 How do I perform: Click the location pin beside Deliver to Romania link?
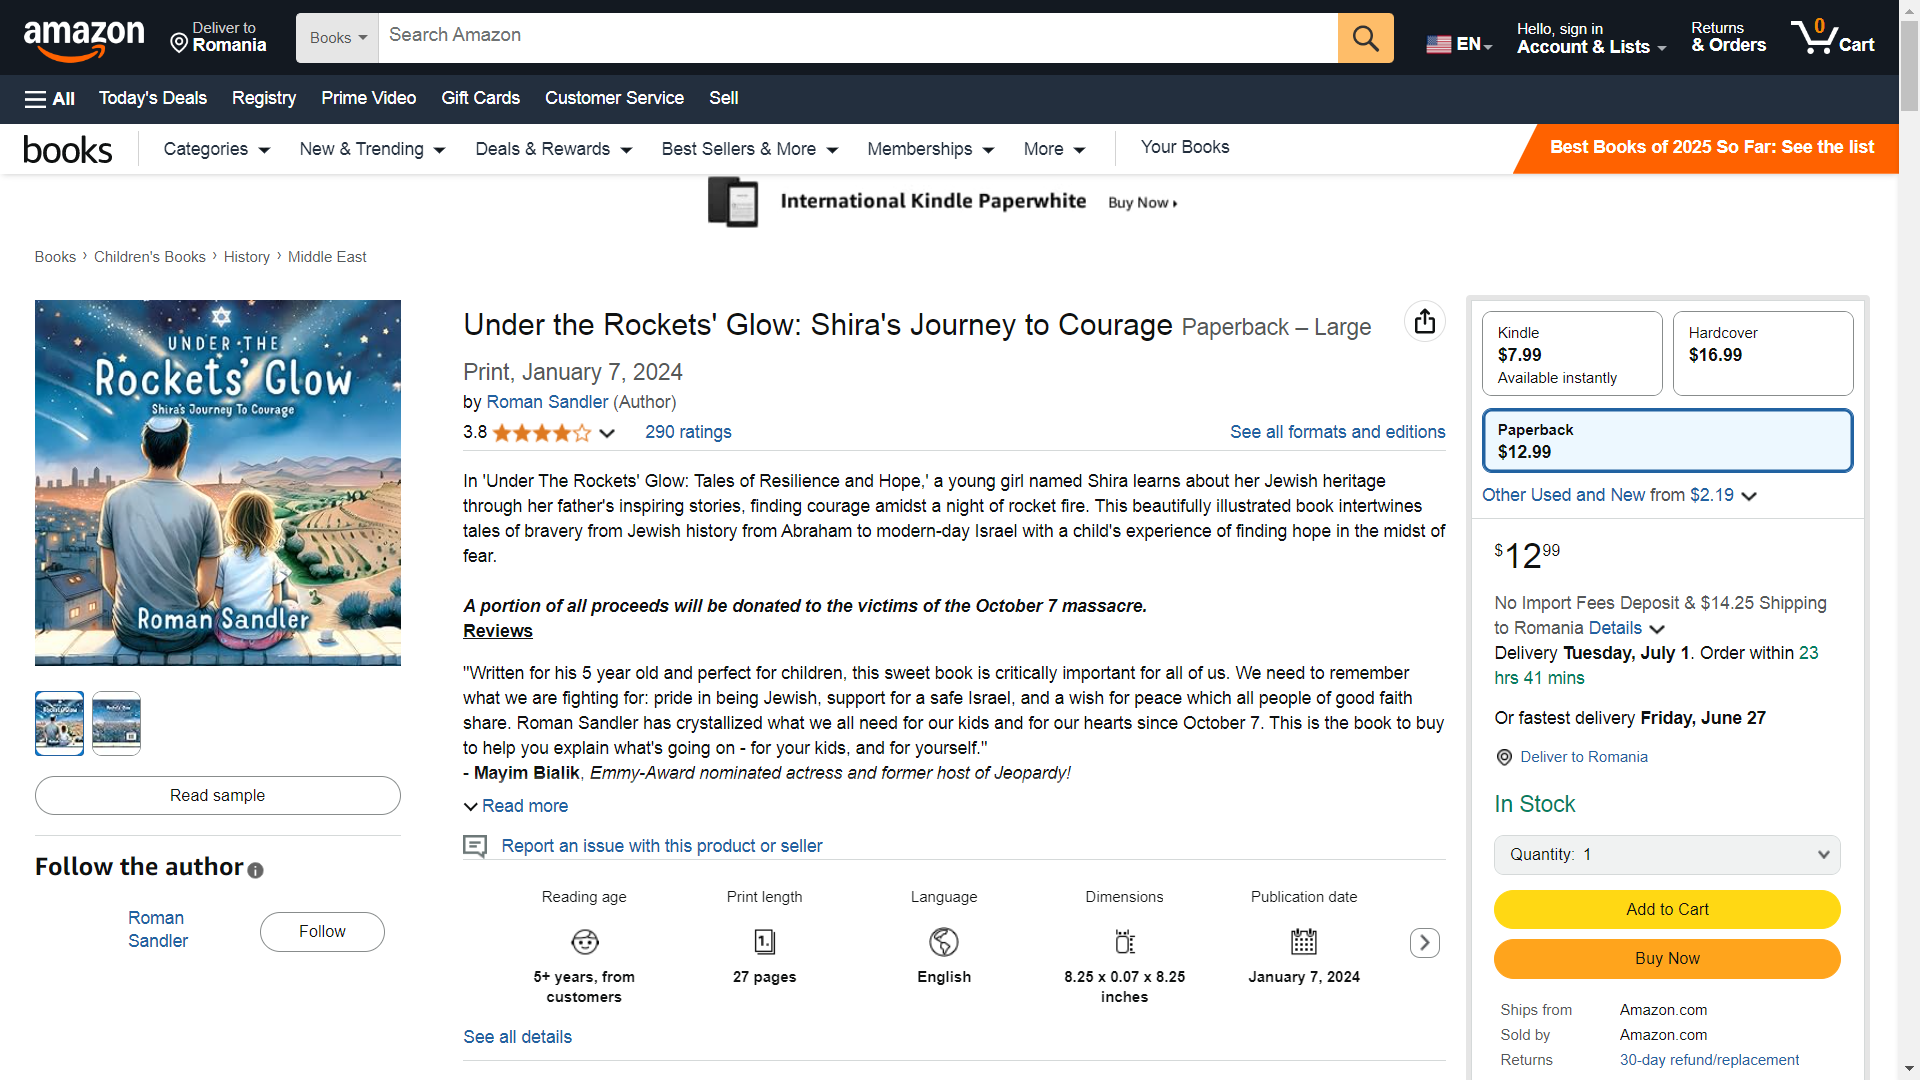click(1504, 758)
